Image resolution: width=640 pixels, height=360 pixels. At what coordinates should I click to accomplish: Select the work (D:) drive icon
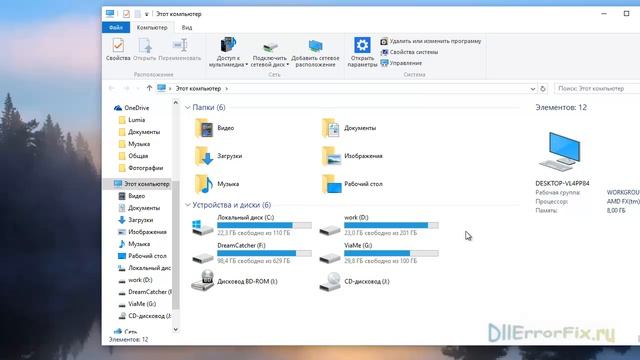coord(330,229)
